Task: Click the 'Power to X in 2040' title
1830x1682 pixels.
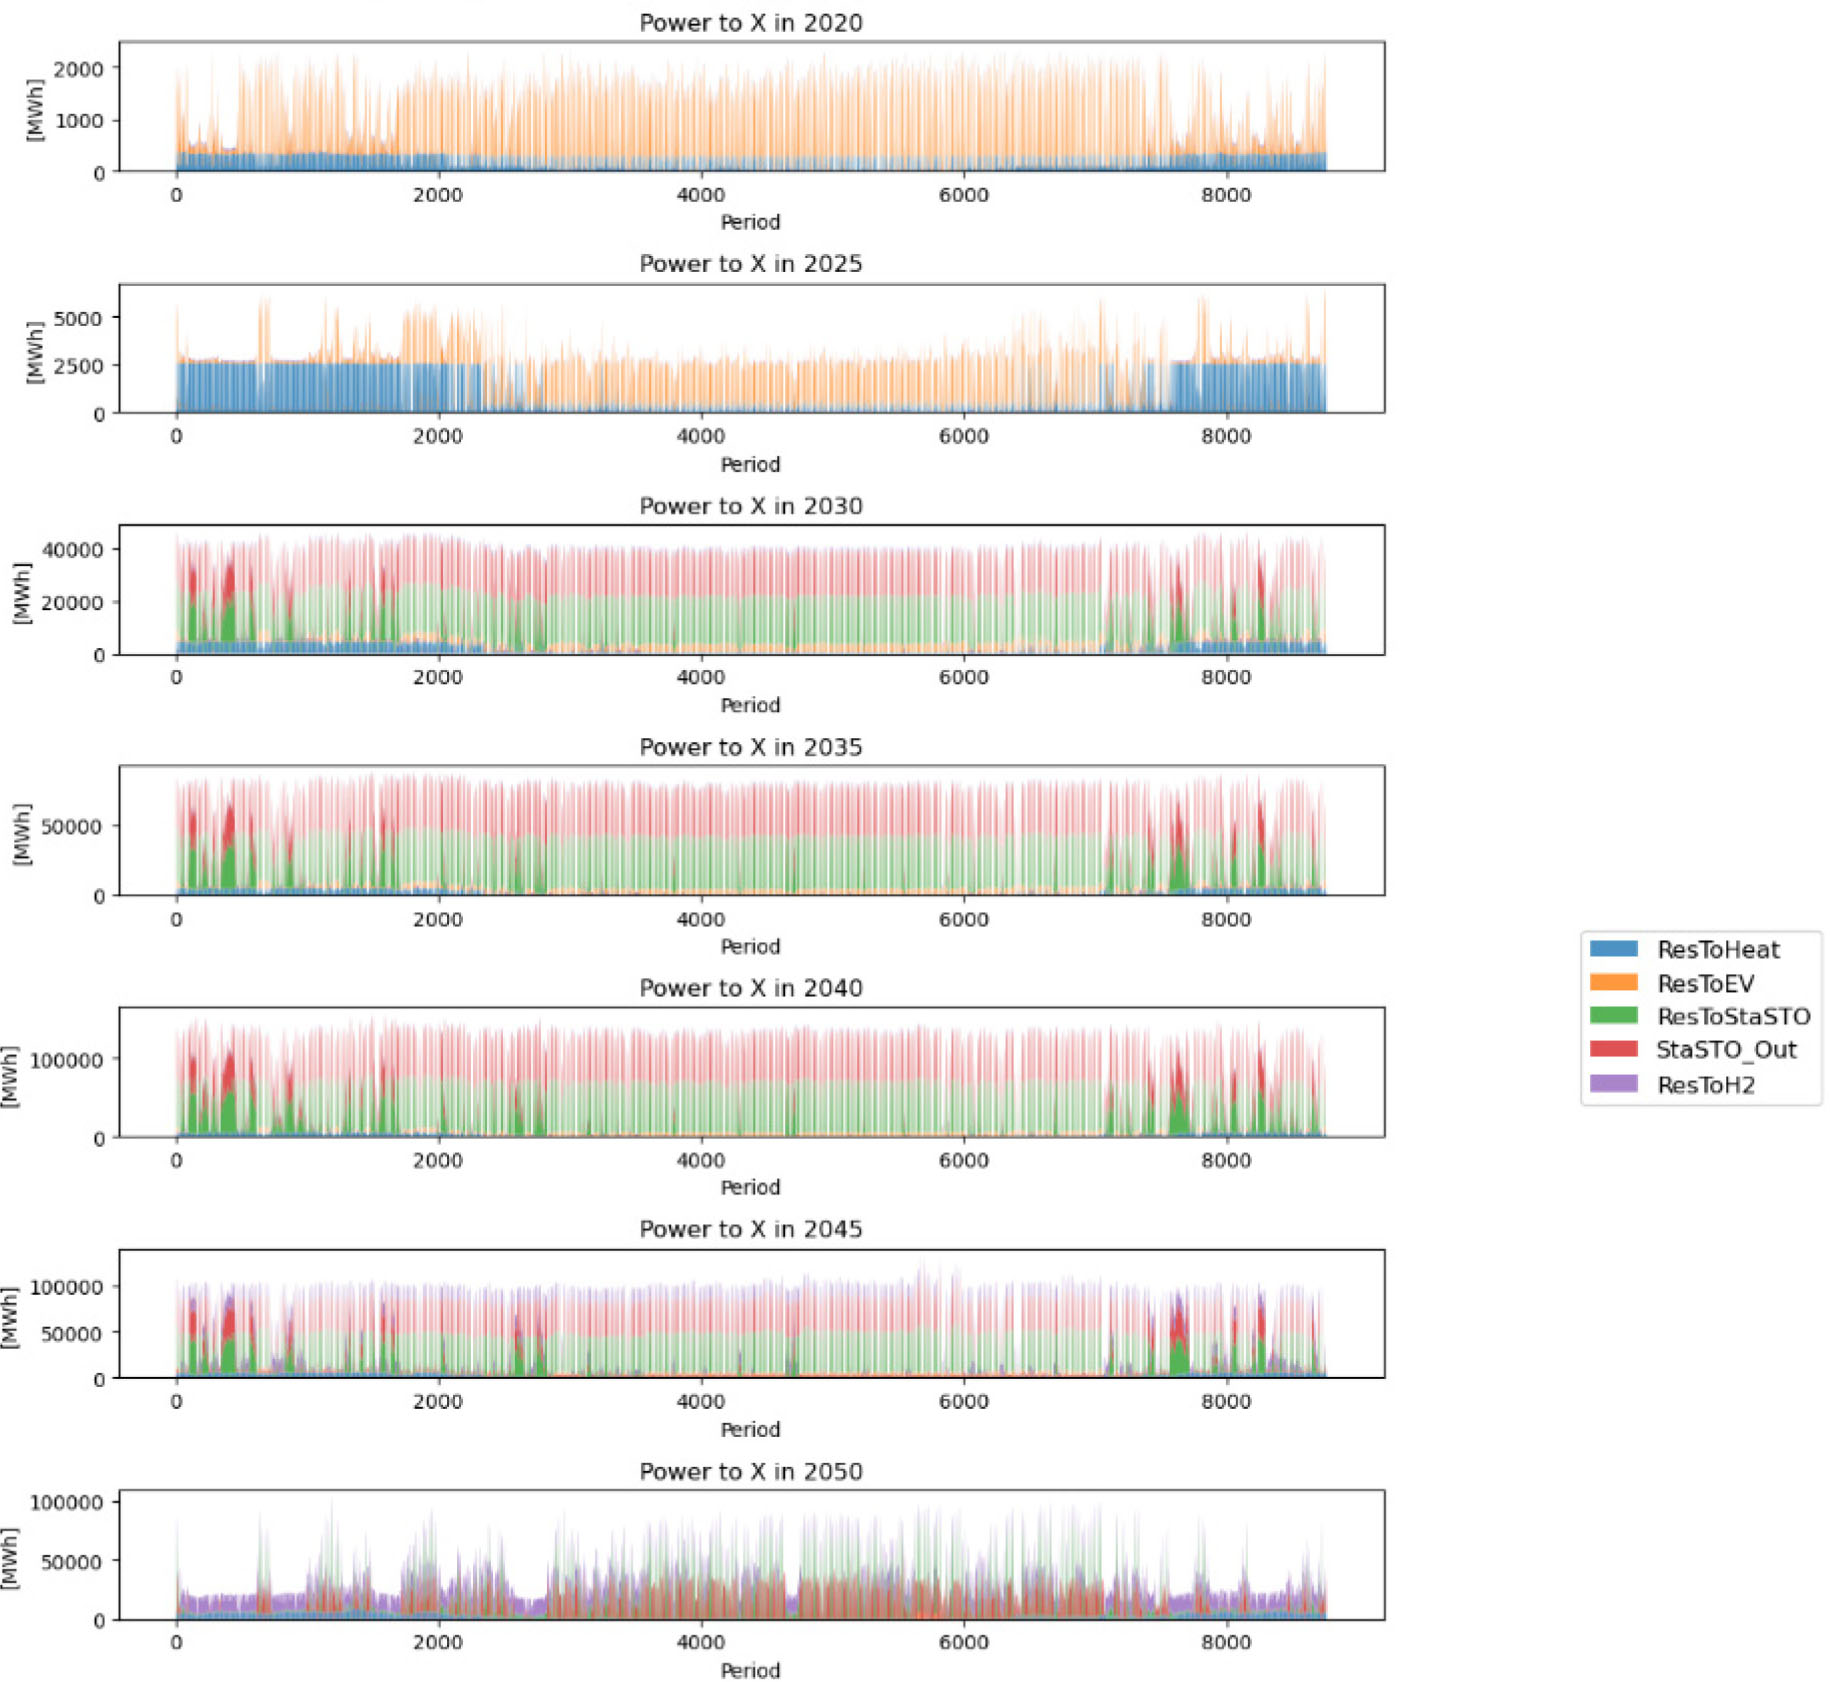Action: [750, 988]
